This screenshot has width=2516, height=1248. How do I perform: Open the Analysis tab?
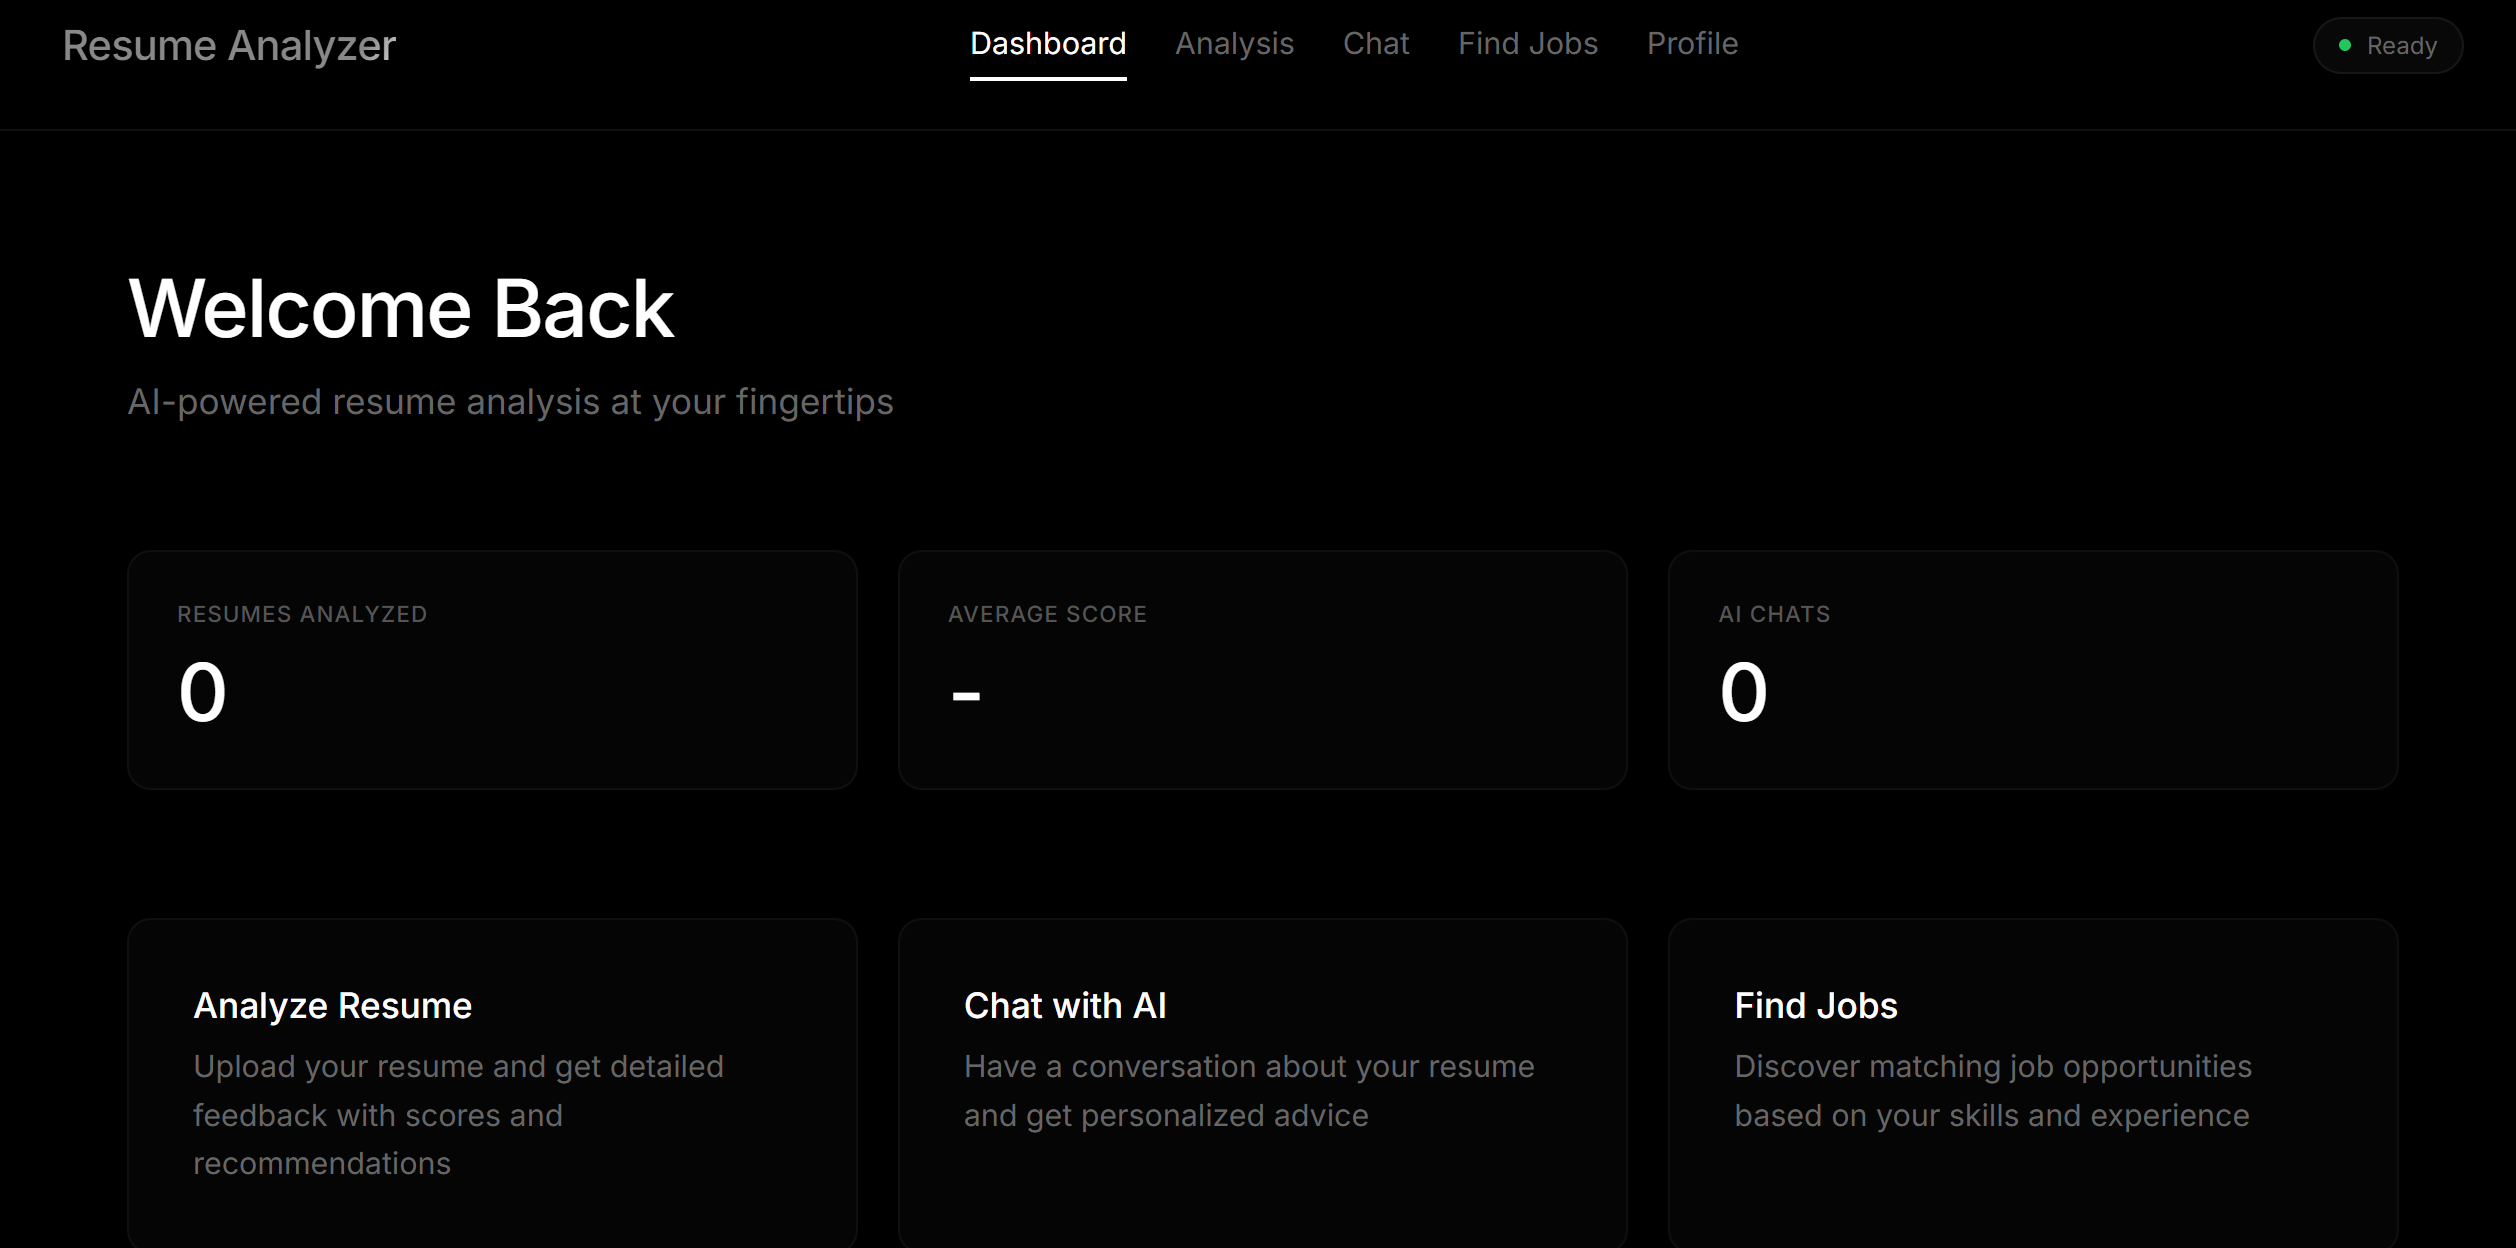(1234, 44)
